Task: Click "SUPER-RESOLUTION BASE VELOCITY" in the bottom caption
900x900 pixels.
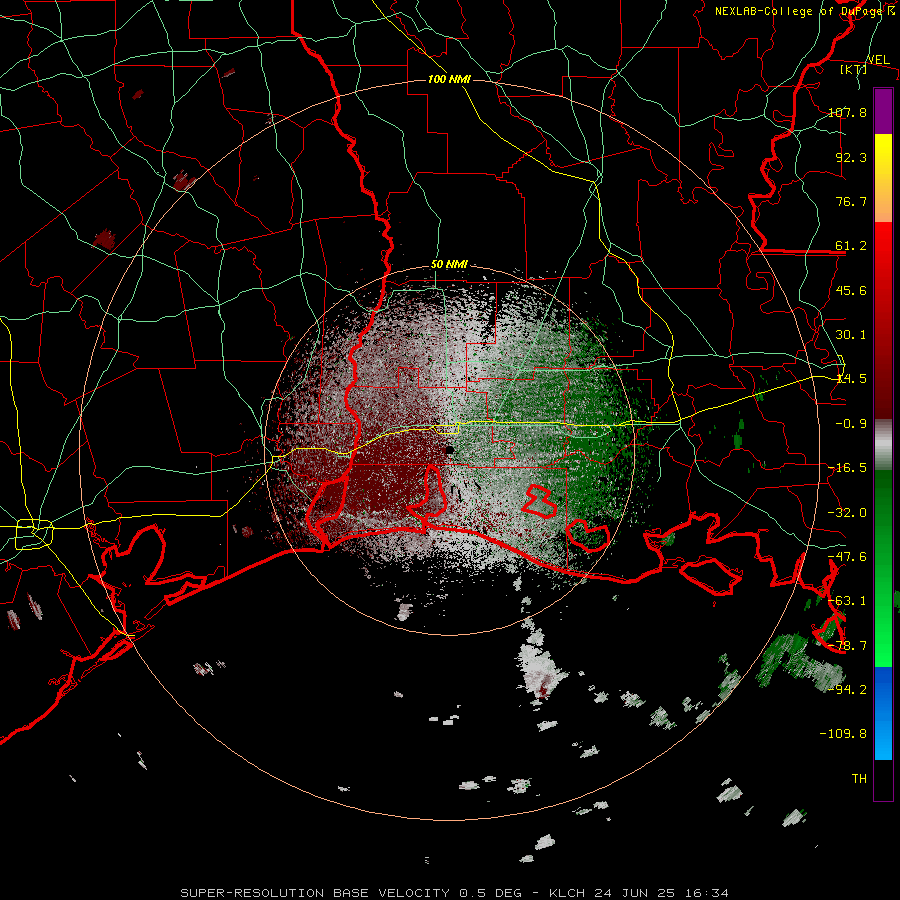Action: [315, 893]
